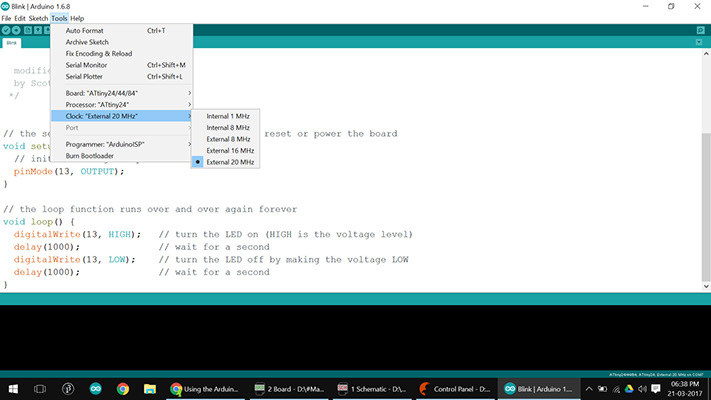This screenshot has width=711, height=400.
Task: Select Internal 1 MHz clock option
Action: (x=225, y=116)
